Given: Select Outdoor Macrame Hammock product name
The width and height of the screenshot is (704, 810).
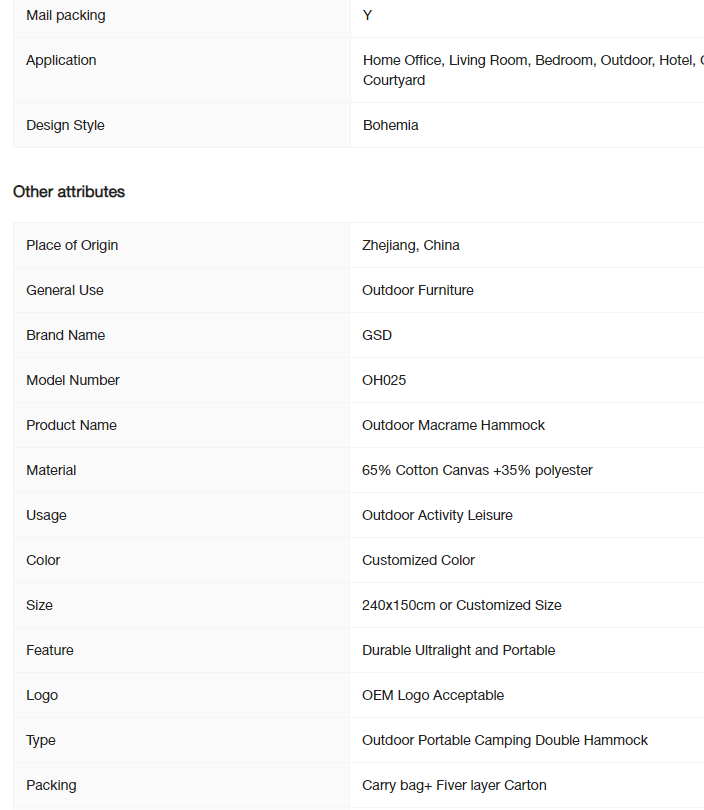Looking at the screenshot, I should tap(453, 425).
